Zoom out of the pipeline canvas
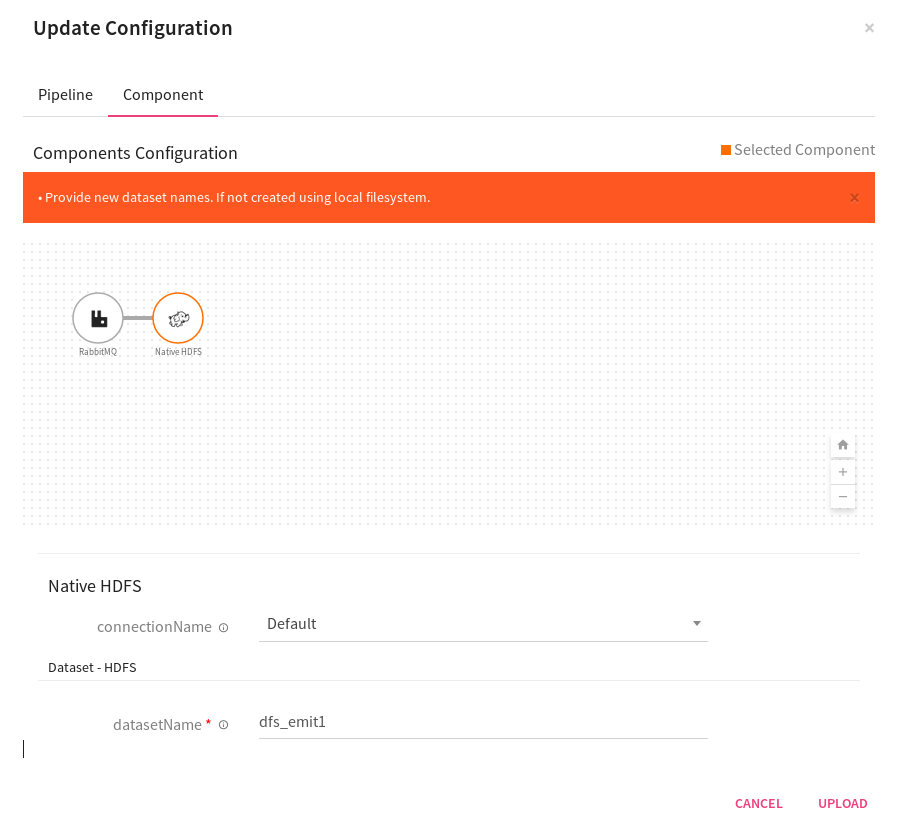This screenshot has width=897, height=835. click(x=843, y=496)
